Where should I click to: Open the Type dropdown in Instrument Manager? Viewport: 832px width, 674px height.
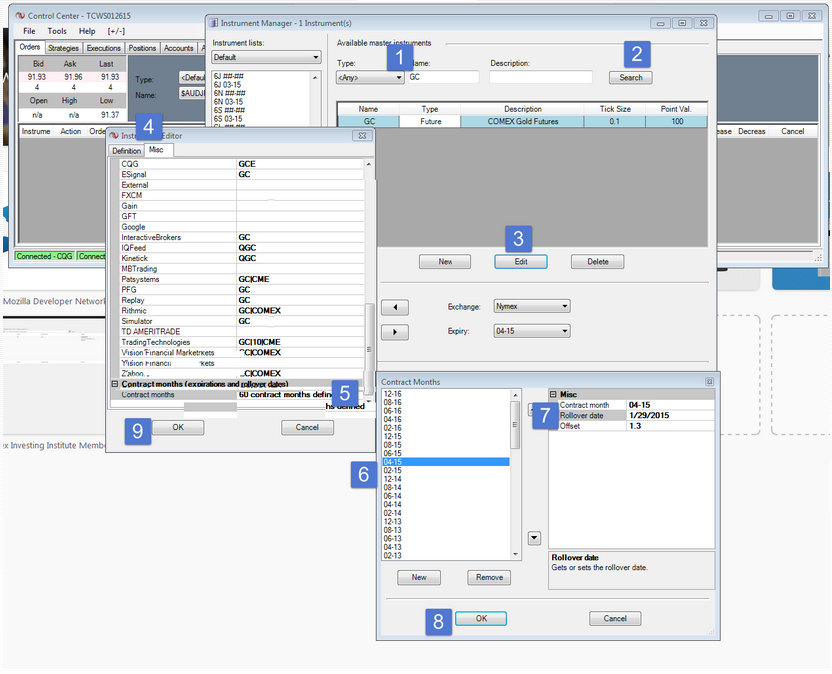(370, 77)
